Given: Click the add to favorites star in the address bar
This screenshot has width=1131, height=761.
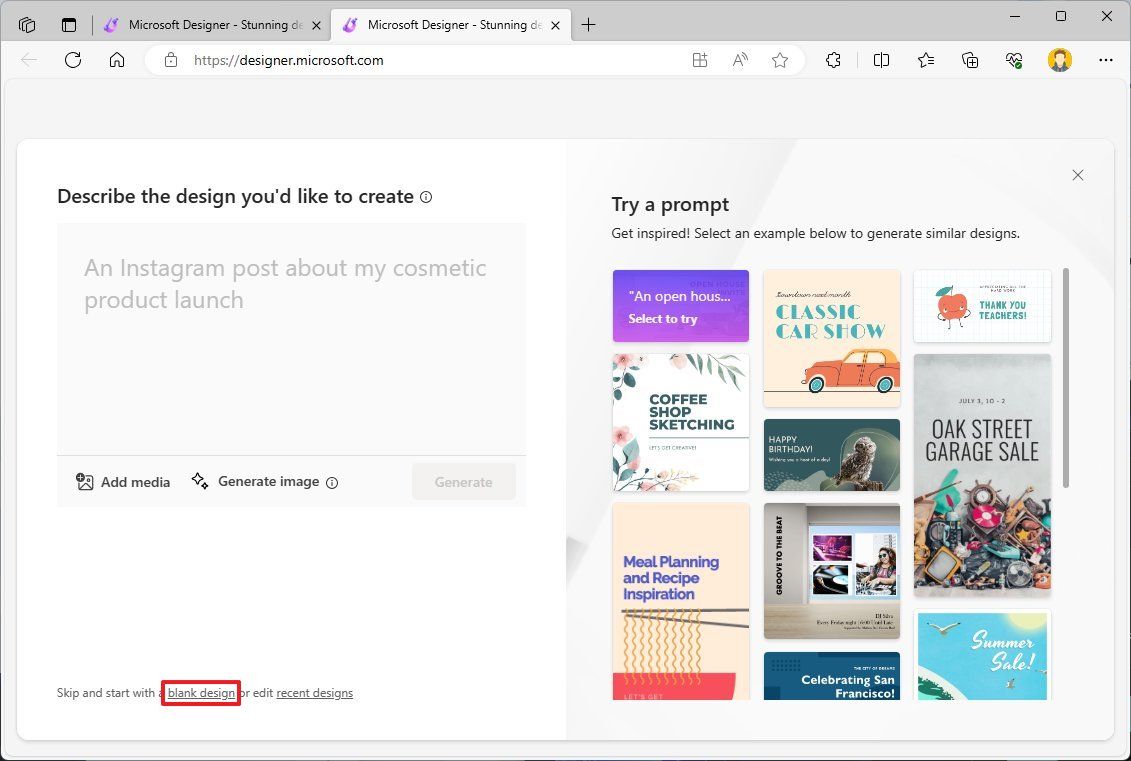Looking at the screenshot, I should point(780,60).
